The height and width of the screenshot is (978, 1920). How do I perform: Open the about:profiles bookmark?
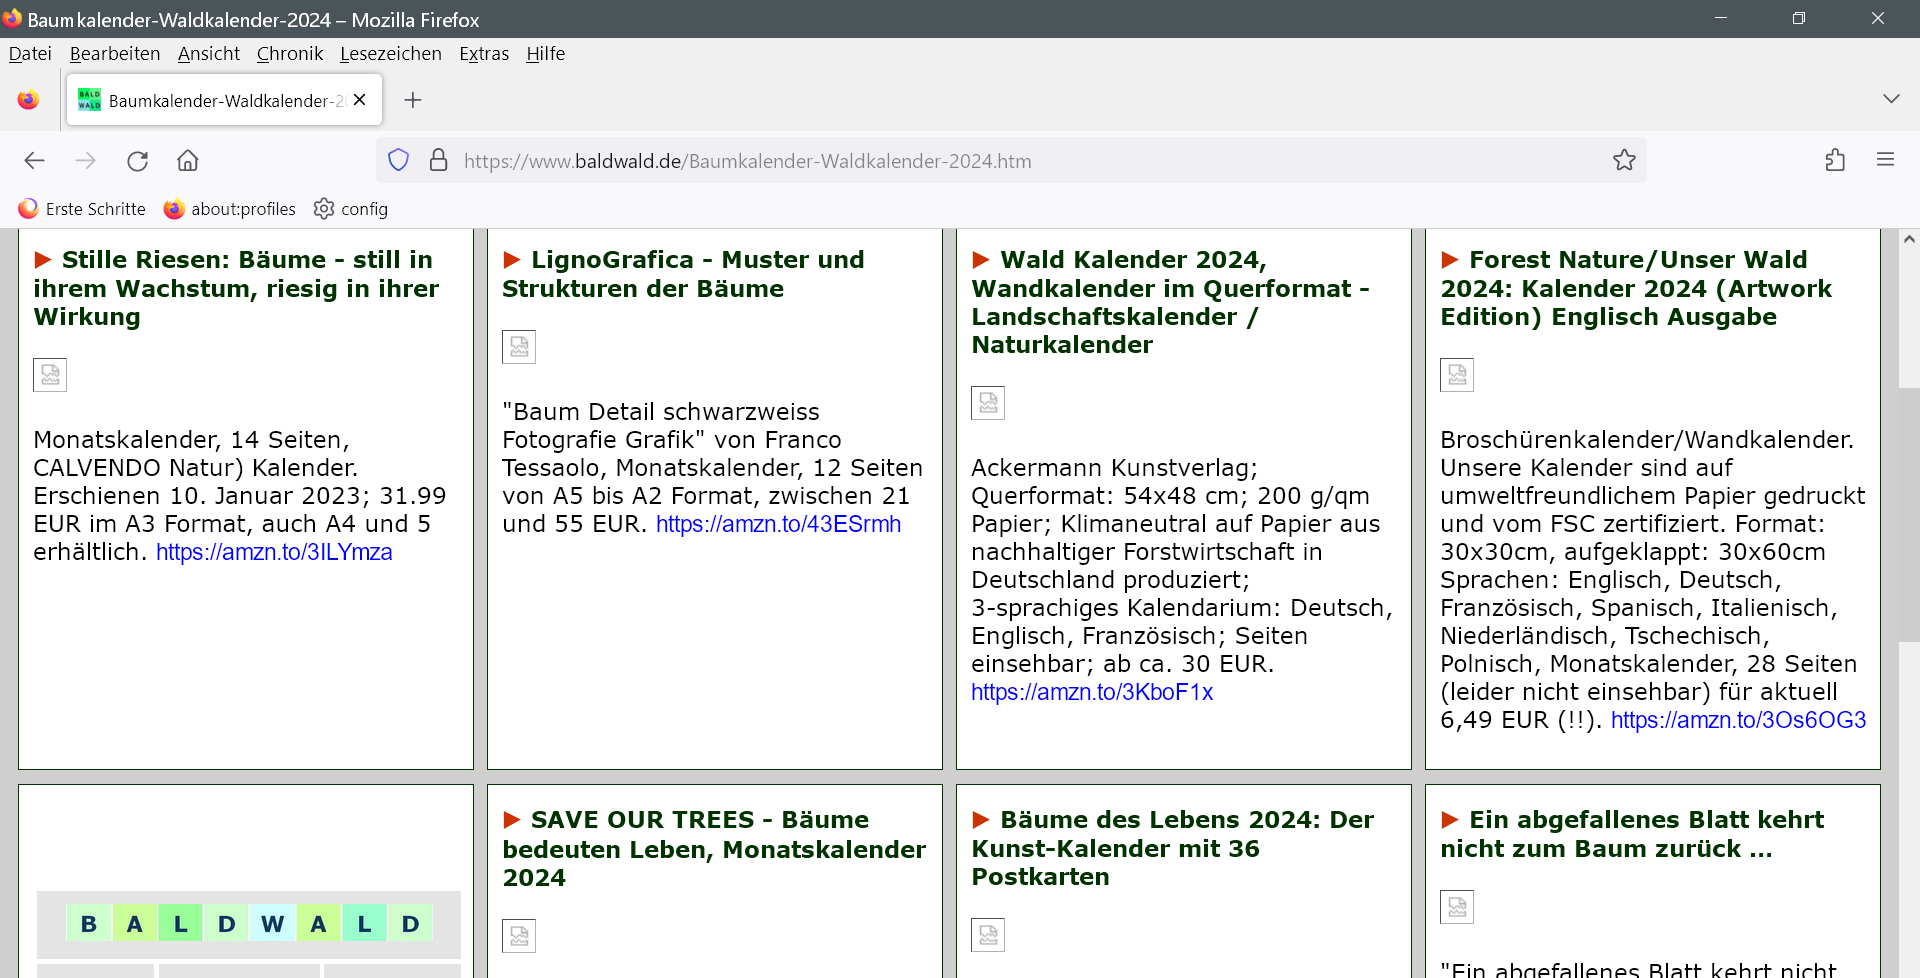click(230, 209)
